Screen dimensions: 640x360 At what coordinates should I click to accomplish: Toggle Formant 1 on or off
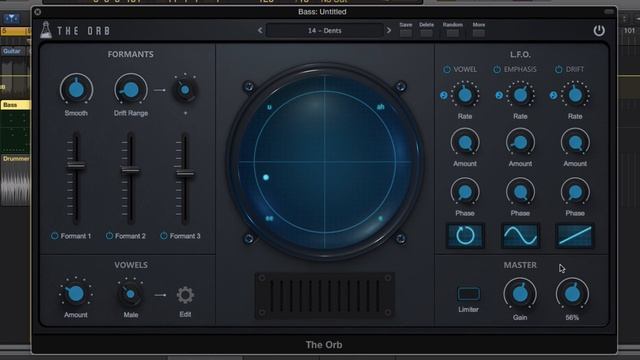(x=54, y=236)
